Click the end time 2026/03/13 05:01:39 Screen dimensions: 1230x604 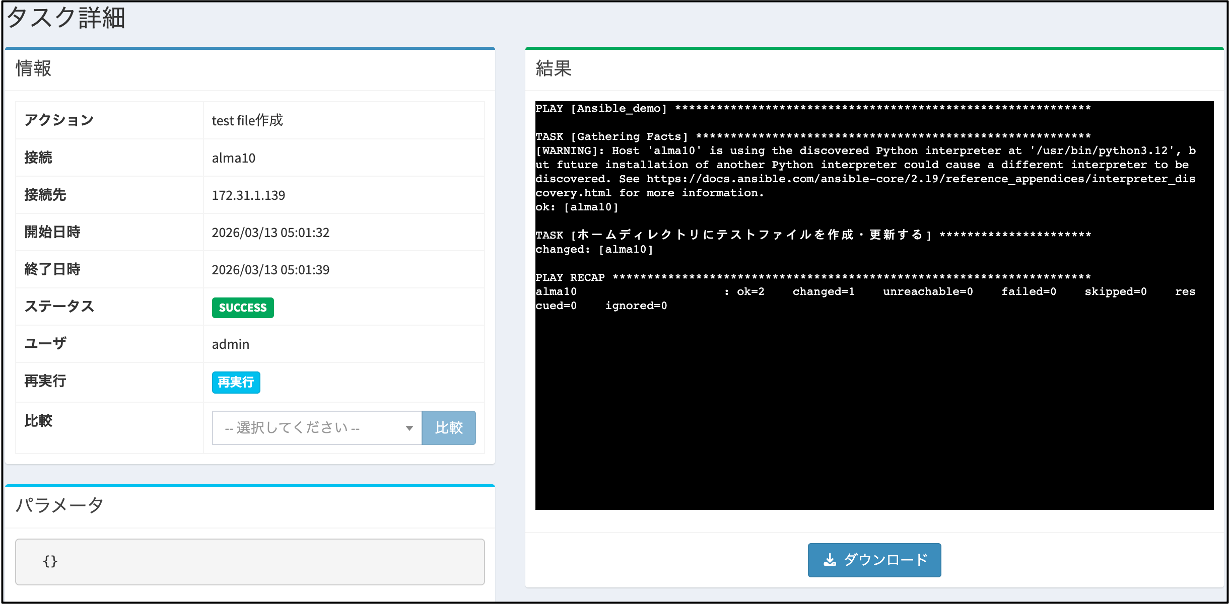[x=270, y=270]
